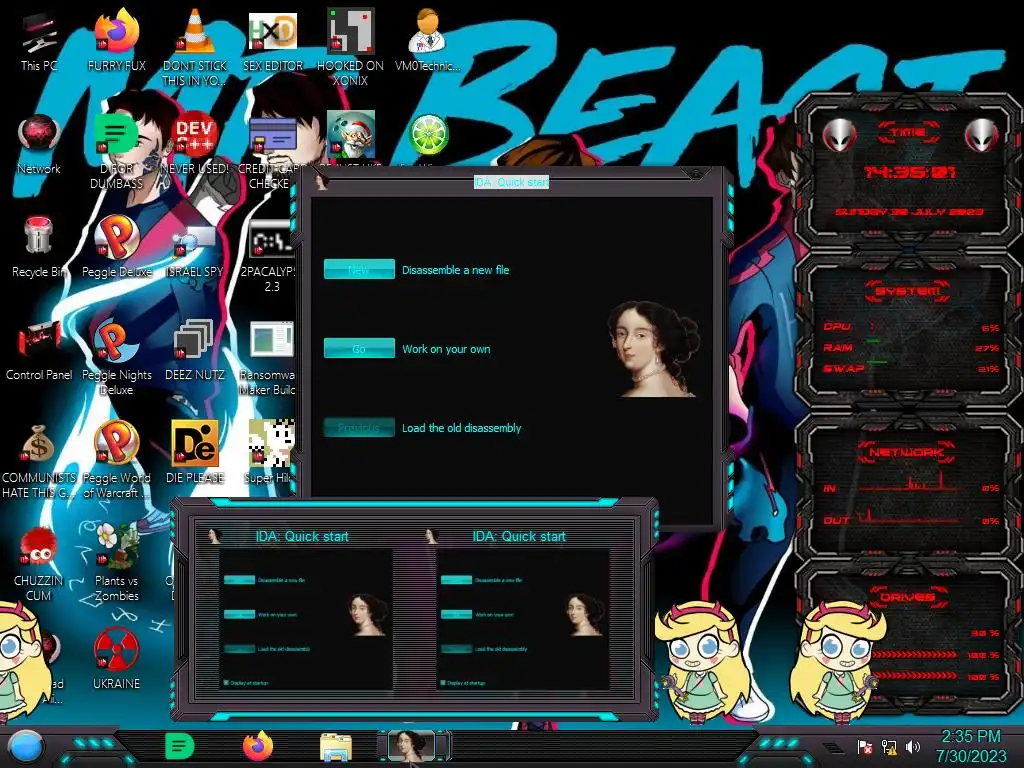
Task: Click the IDA title bar portrait icon
Action: click(321, 182)
